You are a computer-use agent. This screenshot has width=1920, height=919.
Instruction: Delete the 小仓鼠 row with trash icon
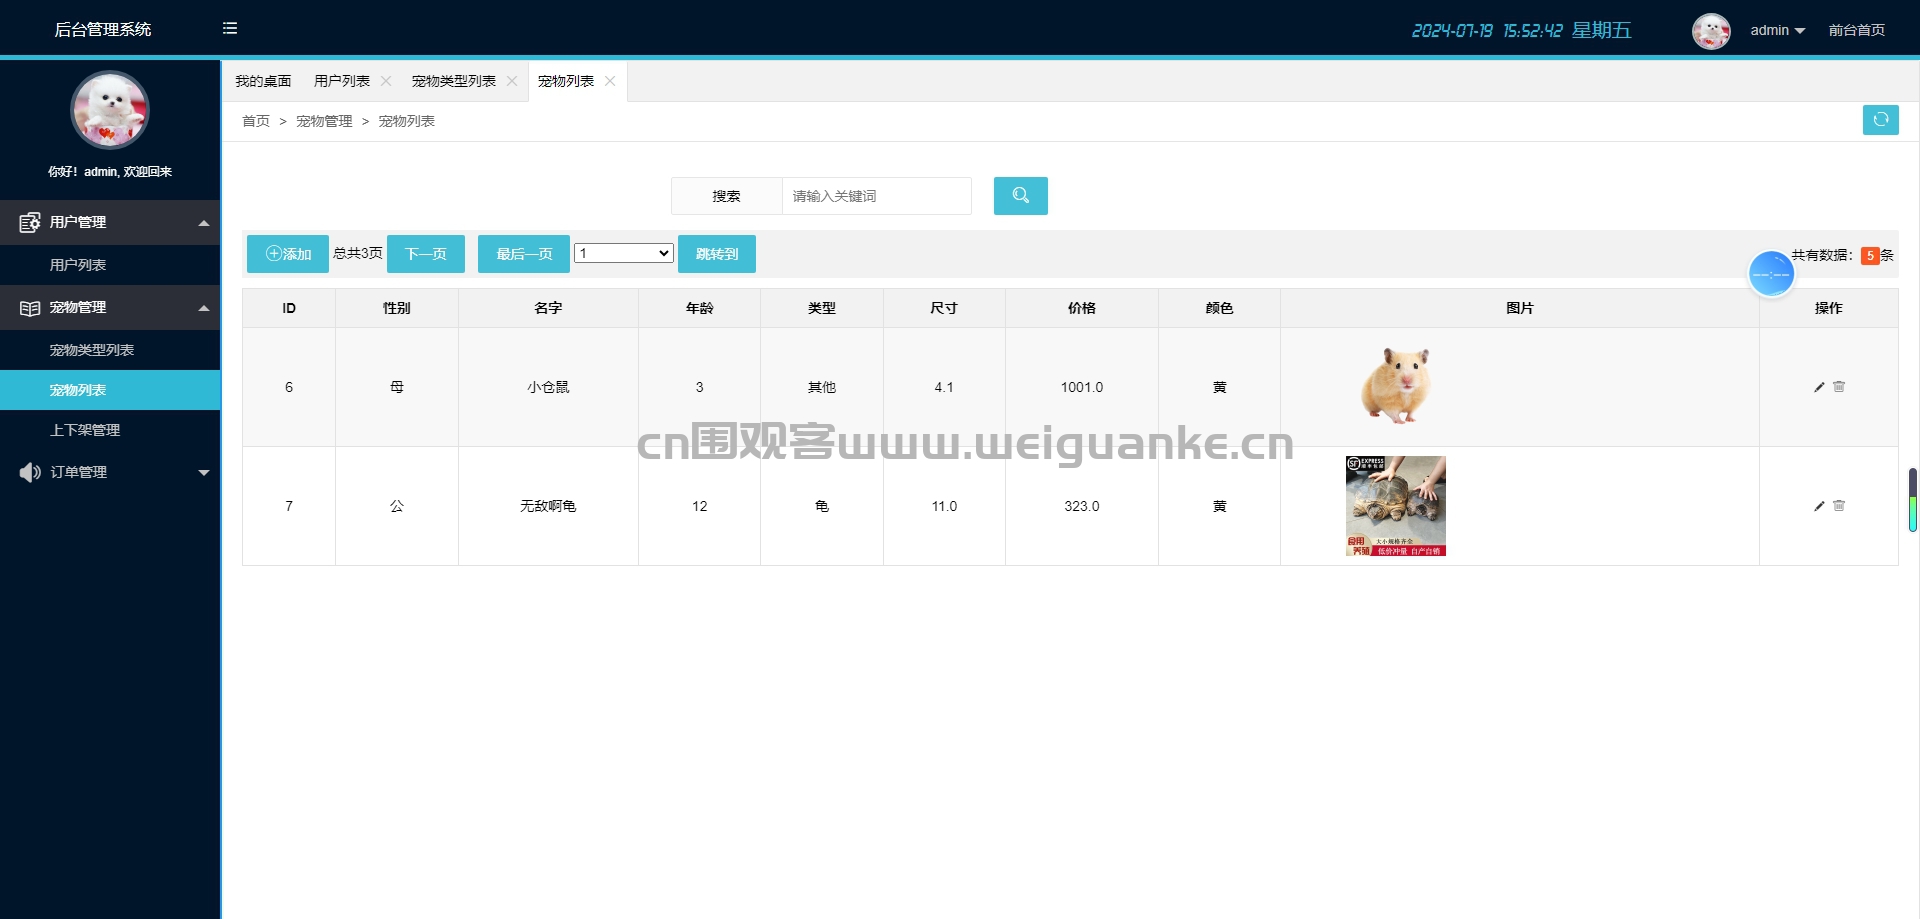pos(1839,387)
